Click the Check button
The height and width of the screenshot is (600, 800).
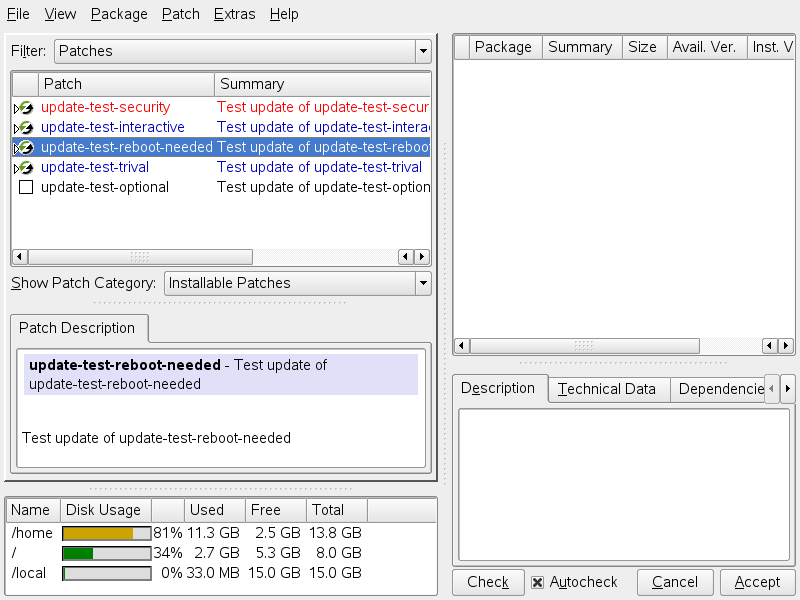488,582
